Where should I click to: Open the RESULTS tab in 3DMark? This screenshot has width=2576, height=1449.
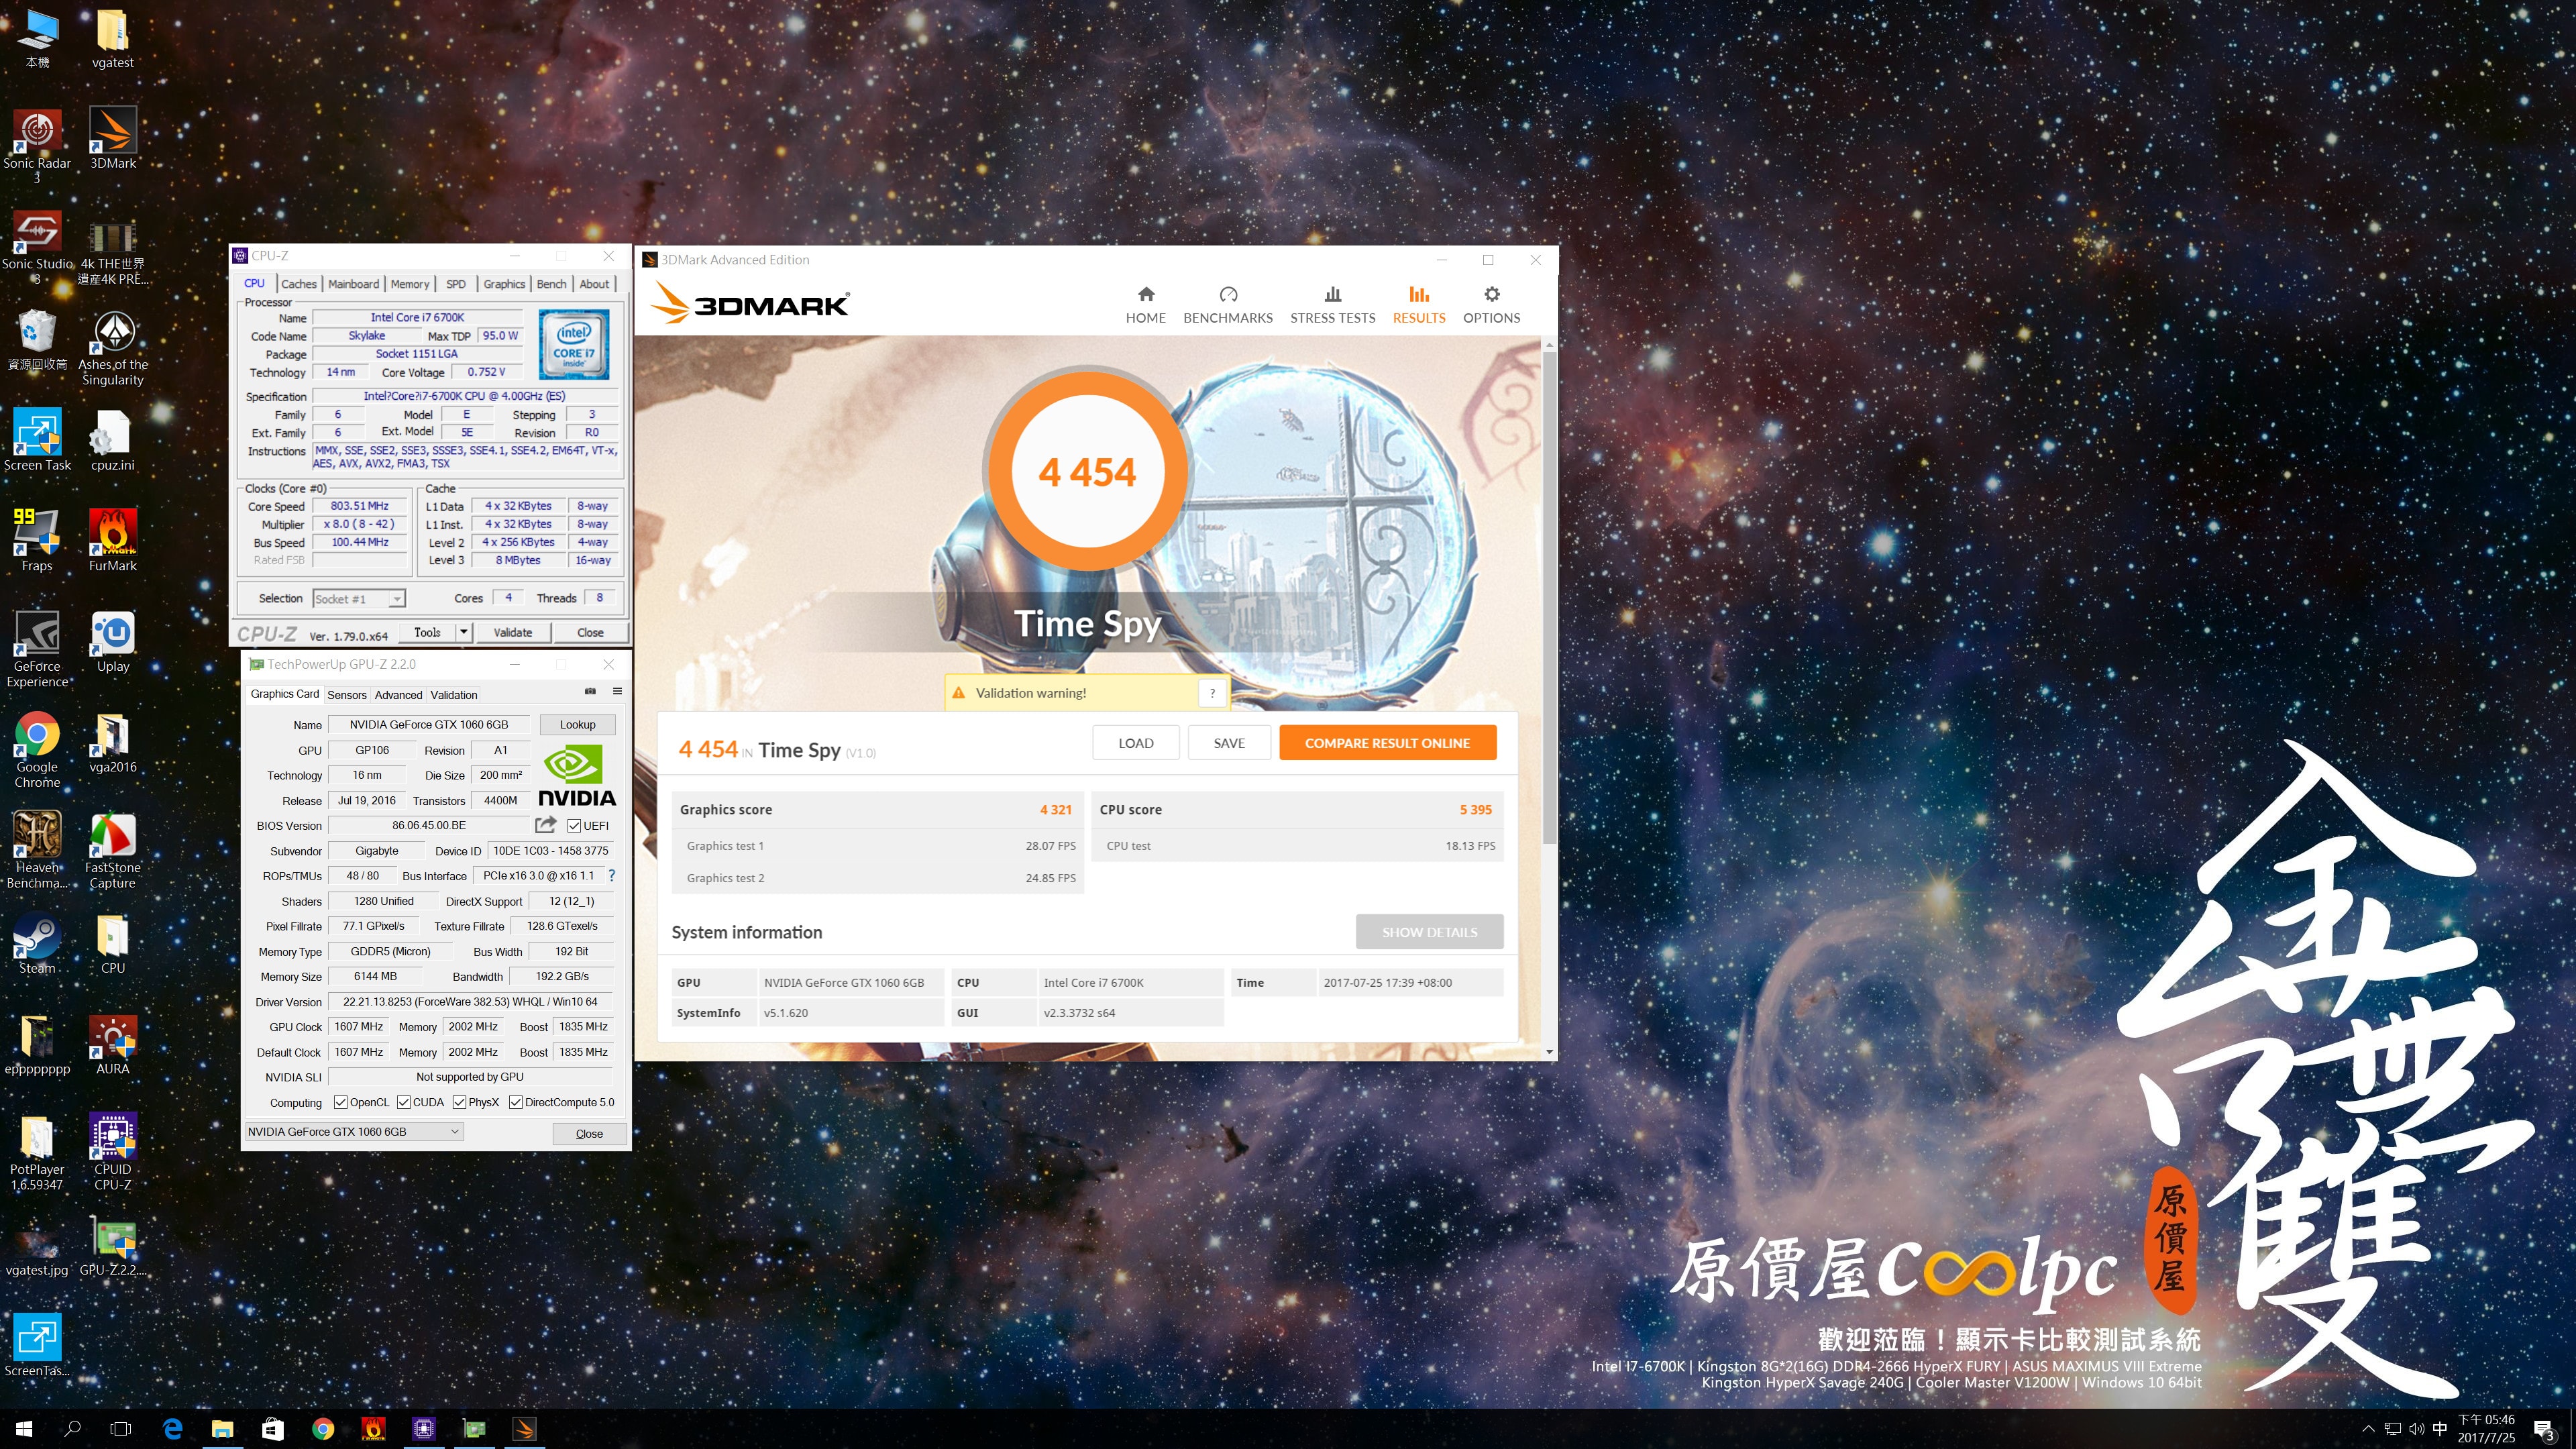click(x=1418, y=304)
